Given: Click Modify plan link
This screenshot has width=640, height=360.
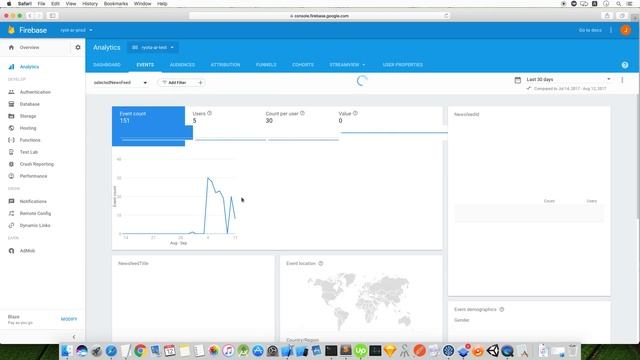Looking at the screenshot, I should coord(69,319).
